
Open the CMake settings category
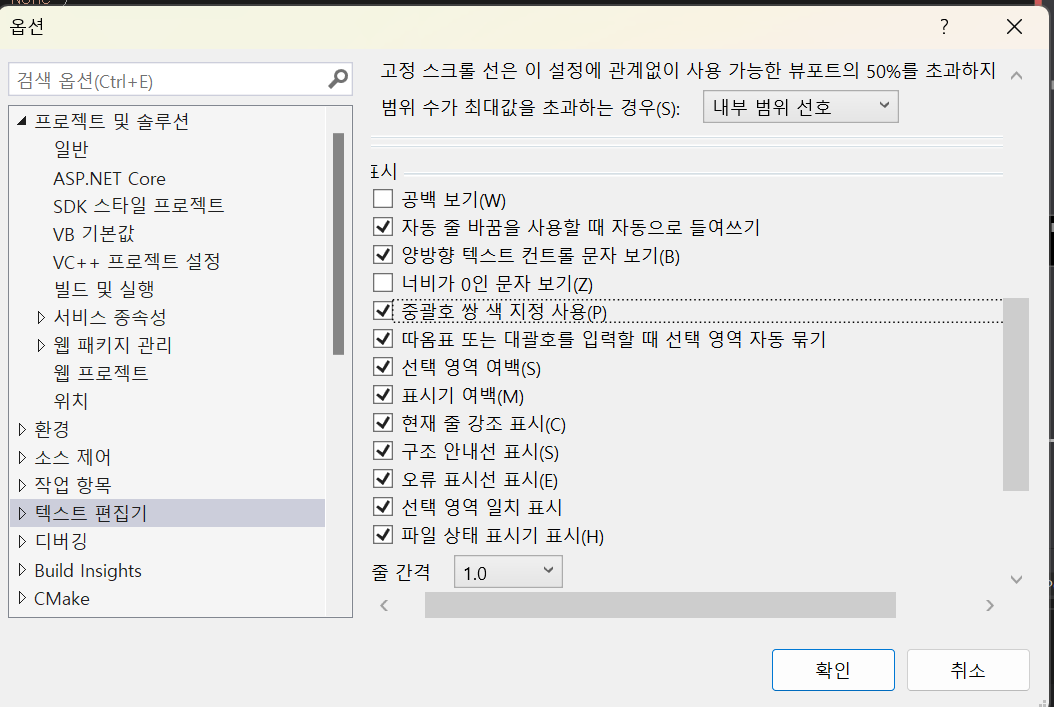coord(64,599)
